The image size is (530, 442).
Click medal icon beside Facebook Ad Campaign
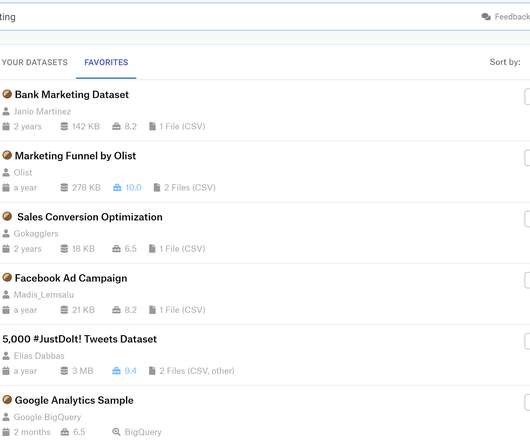coord(7,277)
